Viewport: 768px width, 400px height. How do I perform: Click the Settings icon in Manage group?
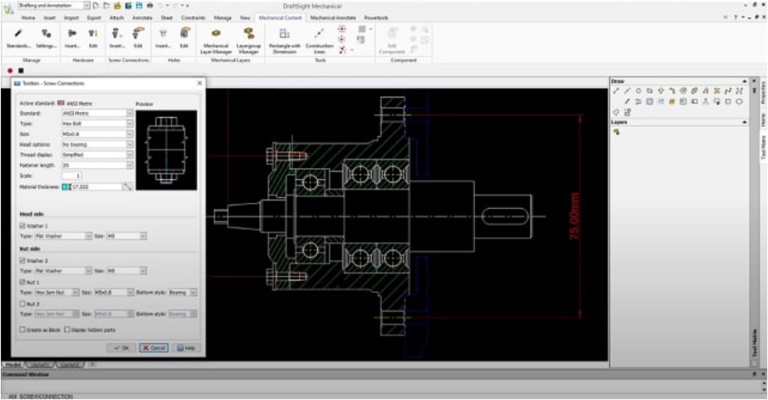(46, 38)
